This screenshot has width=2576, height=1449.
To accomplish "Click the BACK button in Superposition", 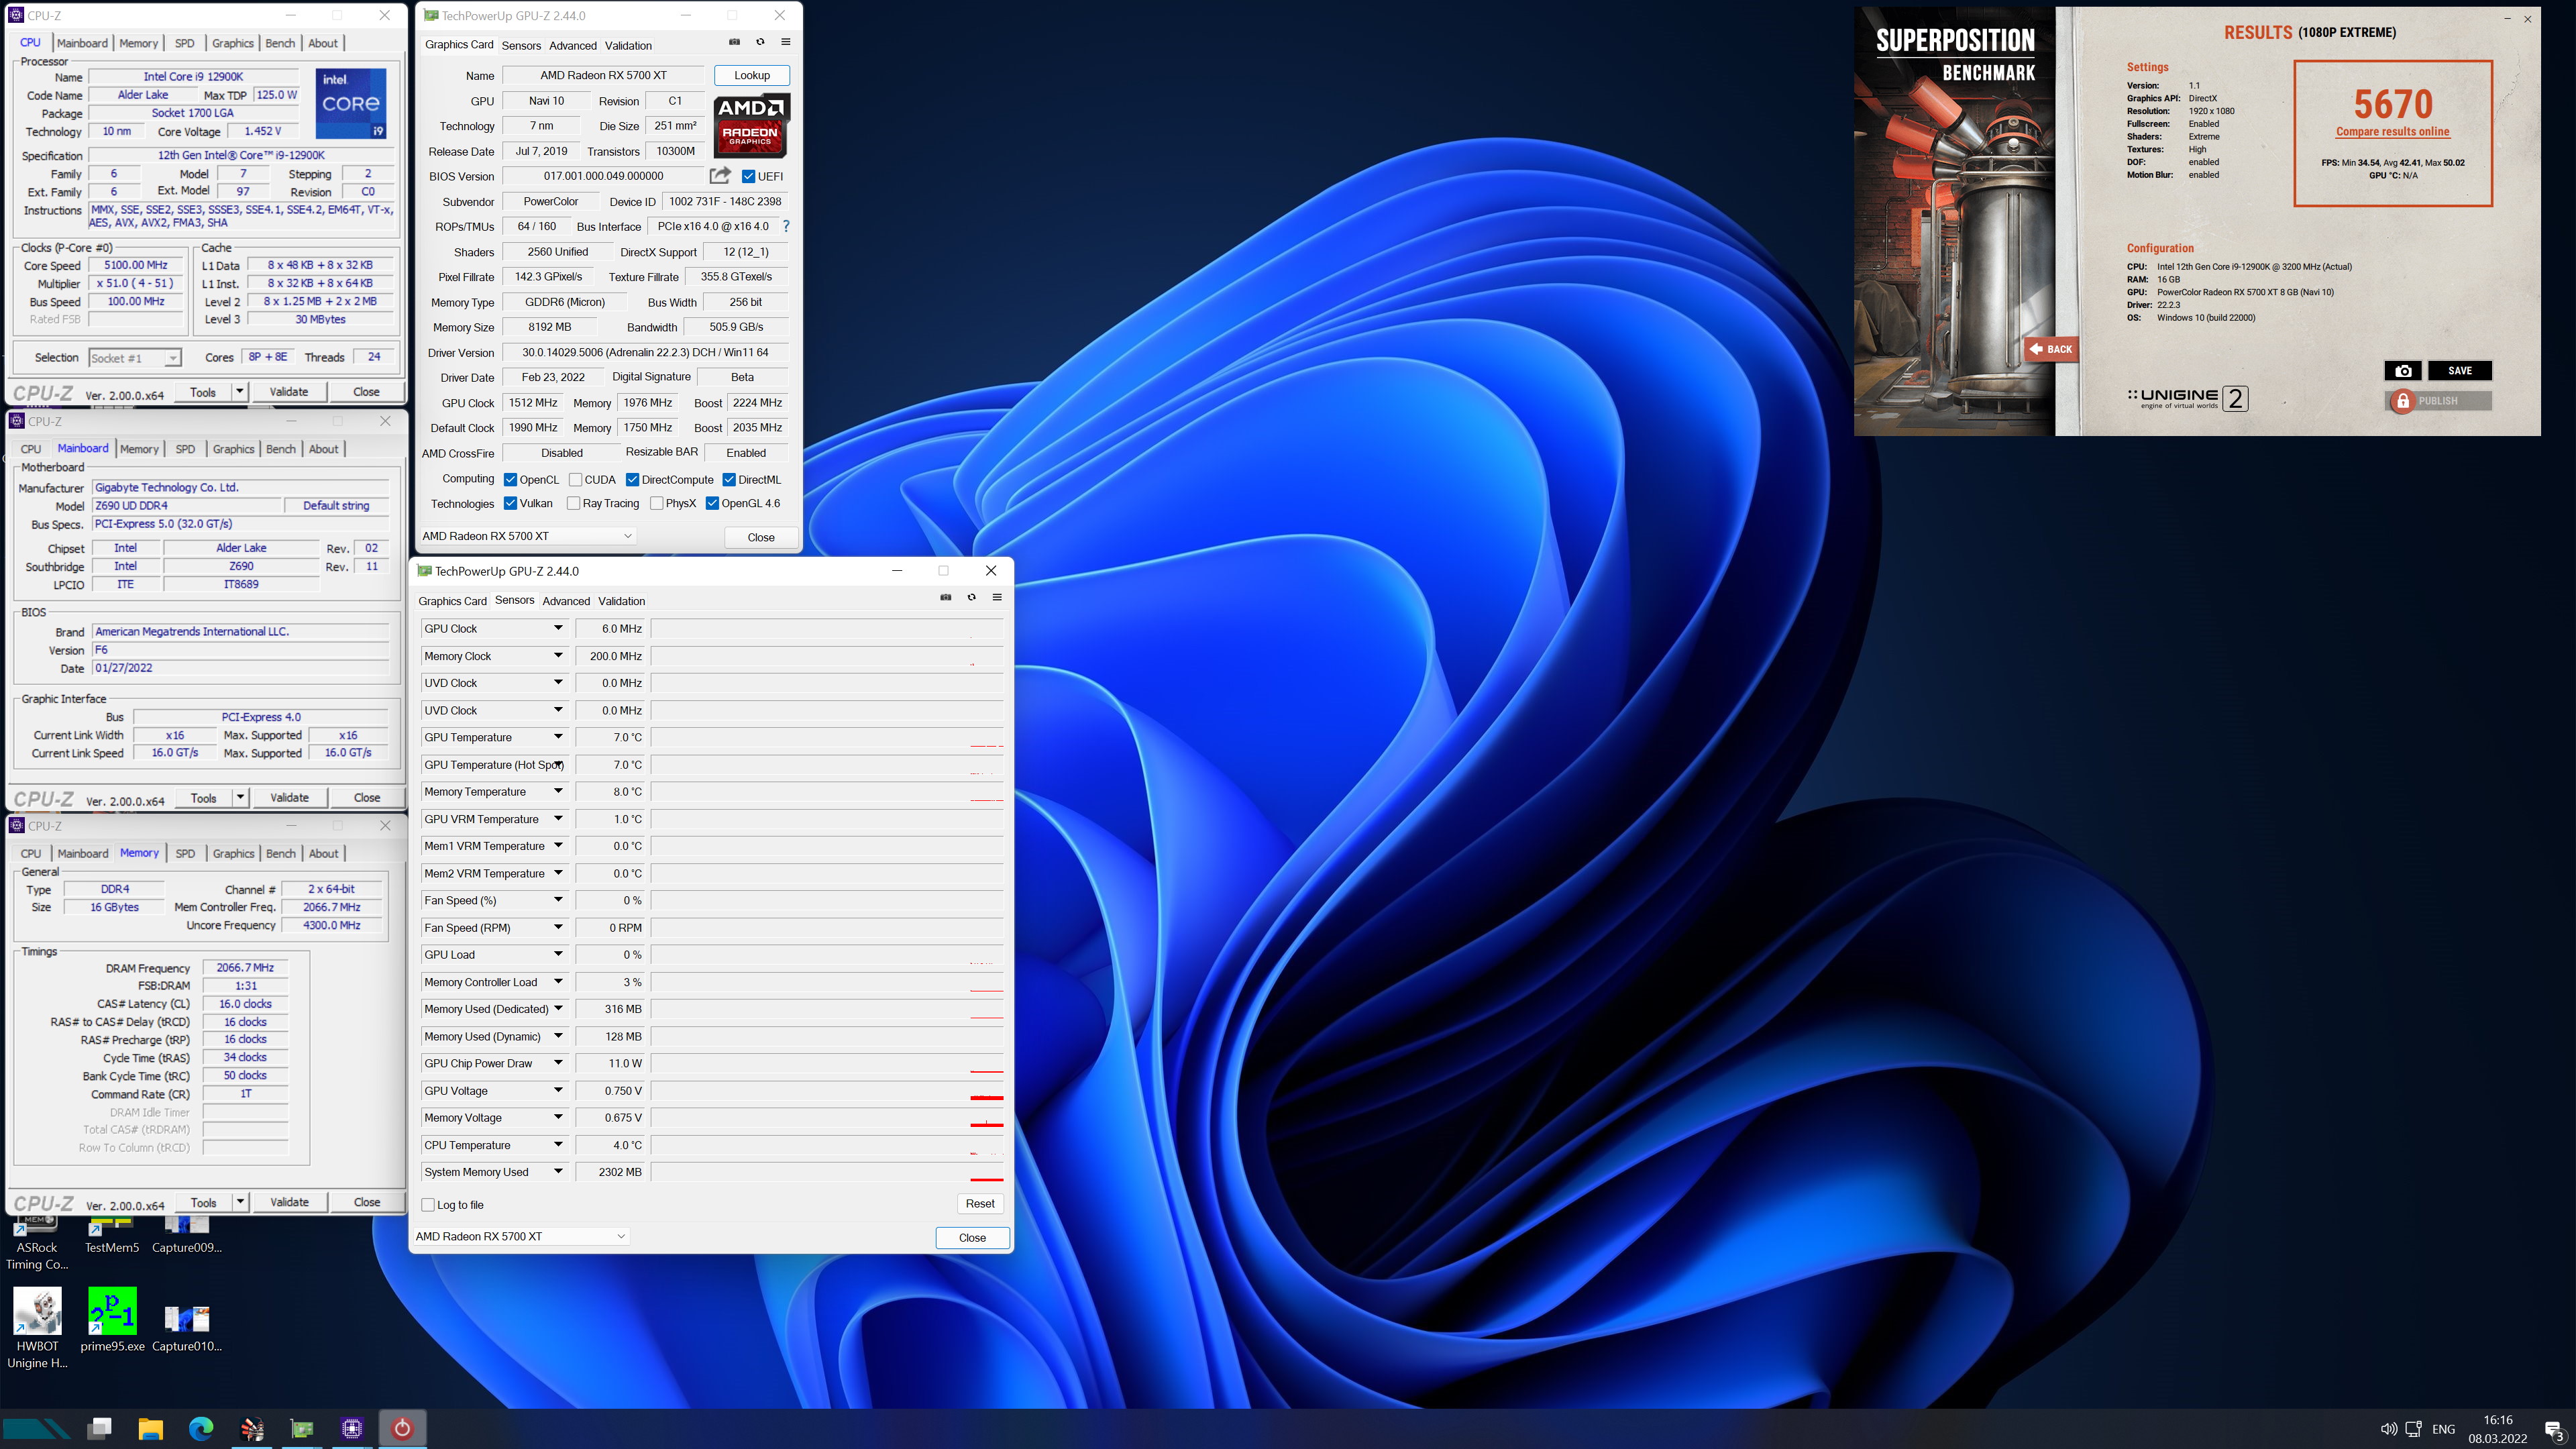I will pos(2051,349).
